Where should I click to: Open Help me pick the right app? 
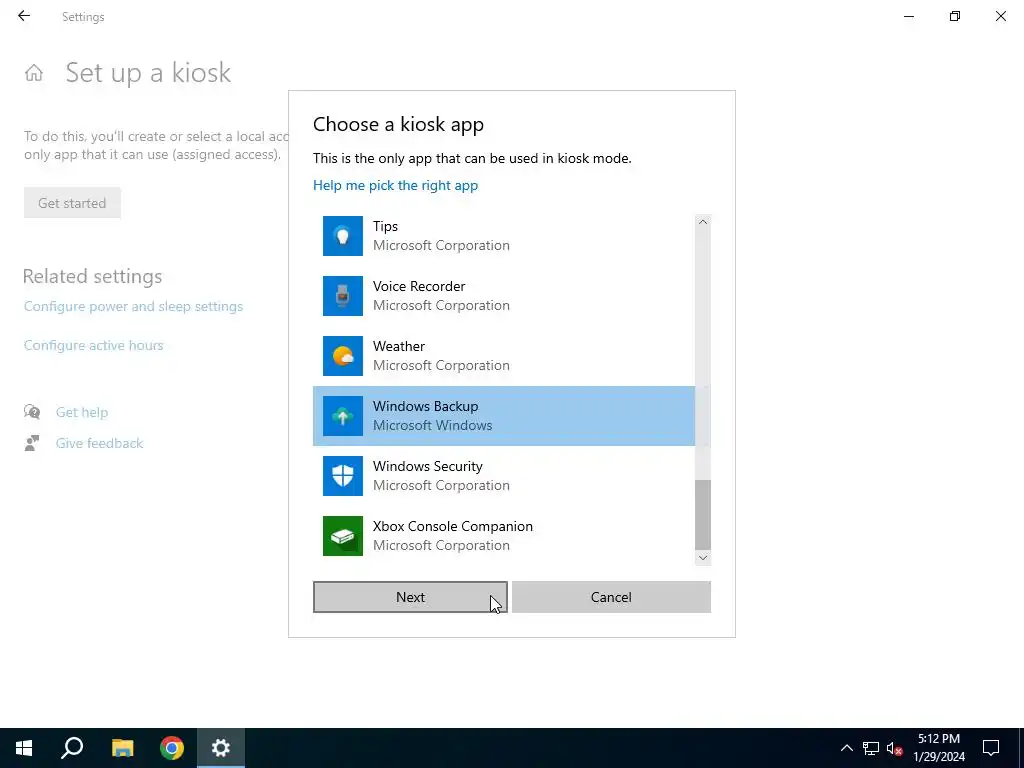395,185
